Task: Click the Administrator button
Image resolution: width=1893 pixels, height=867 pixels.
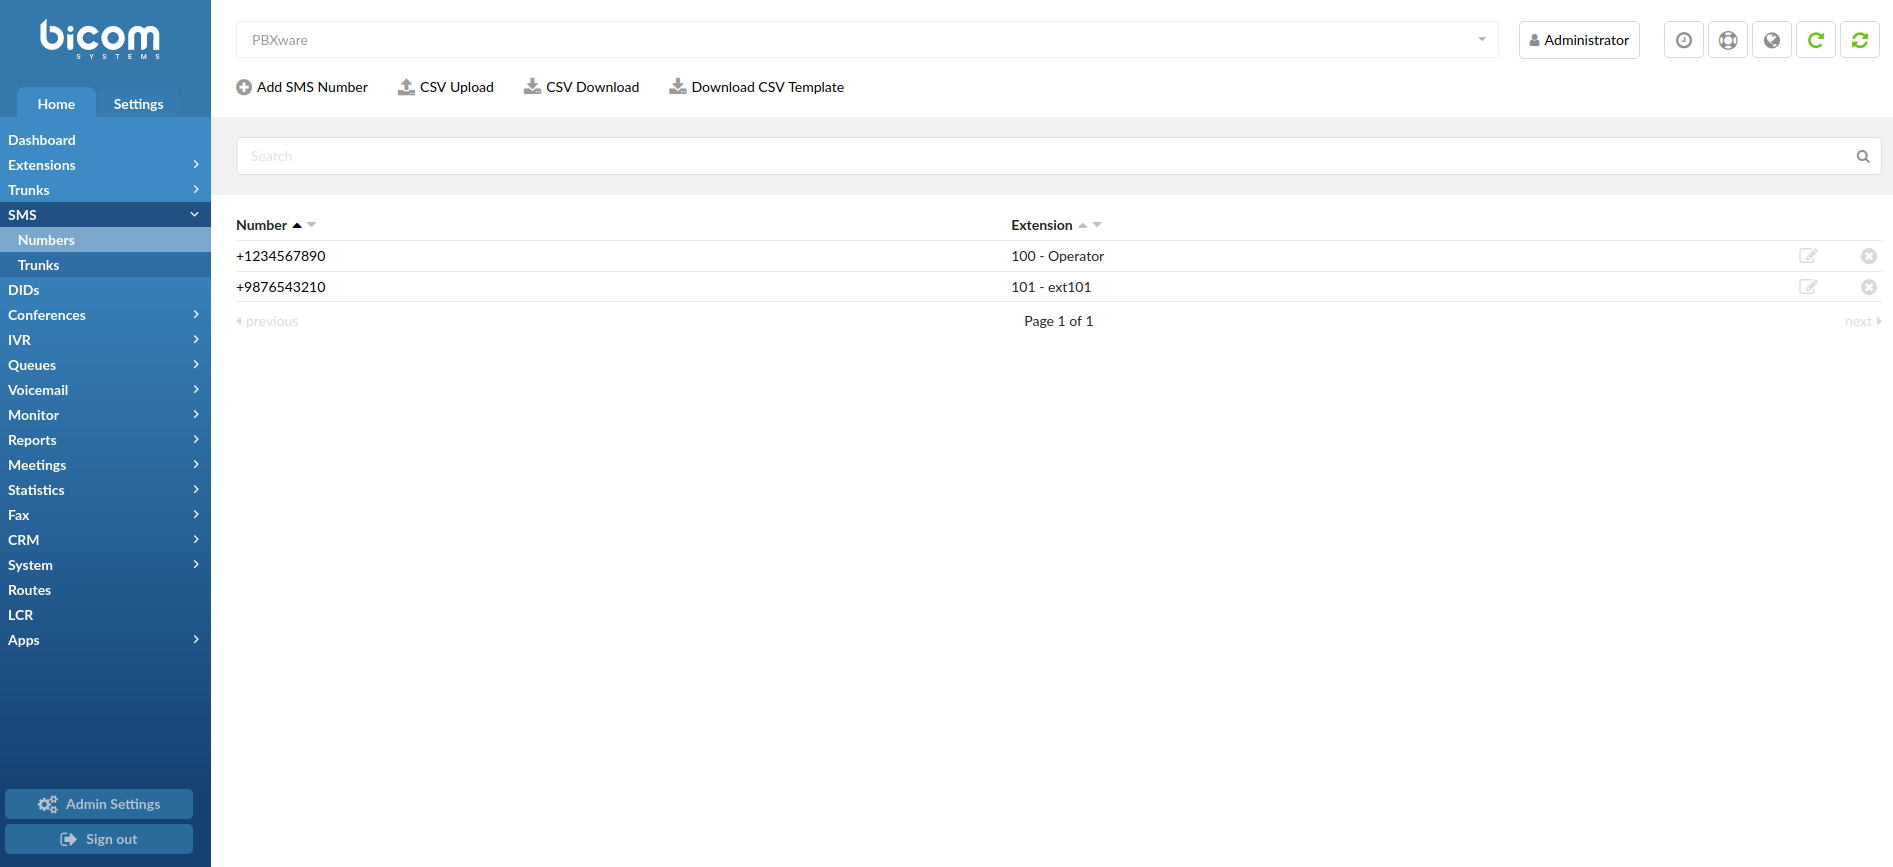Action: [x=1579, y=40]
